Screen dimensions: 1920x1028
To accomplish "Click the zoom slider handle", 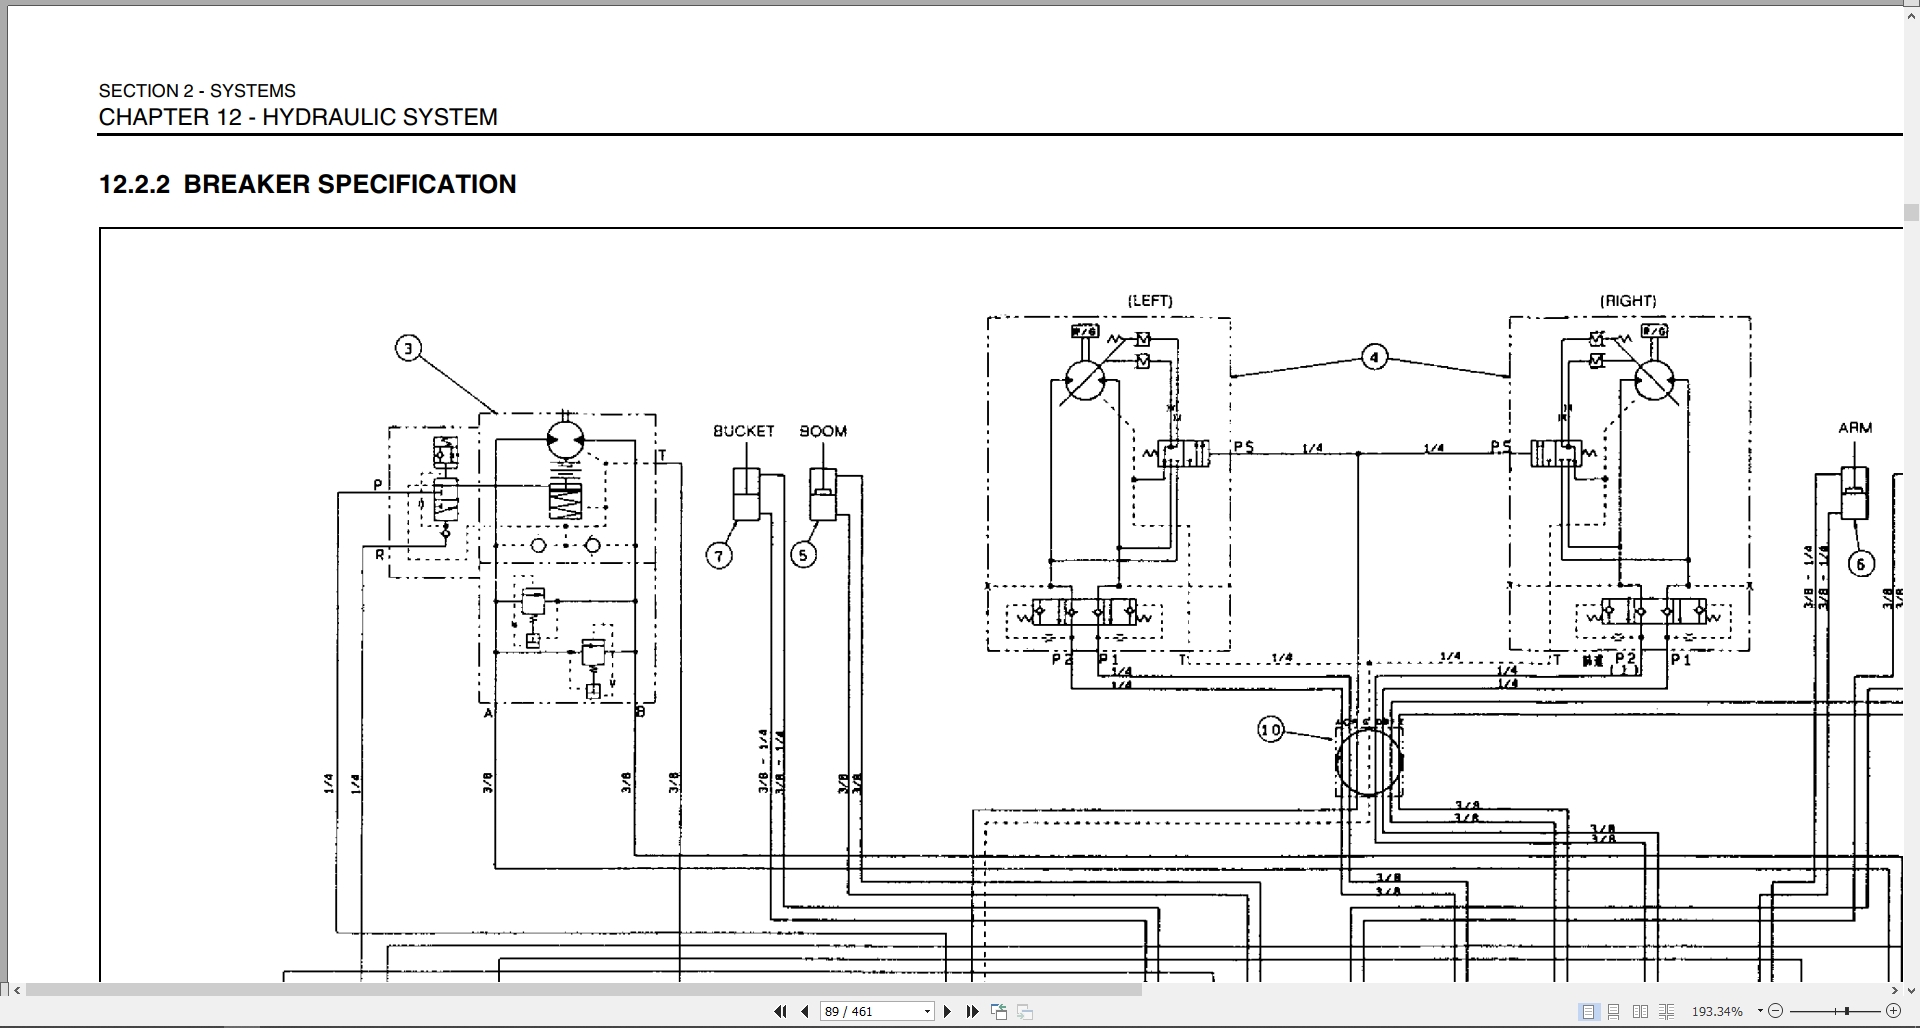I will coord(1847,1012).
